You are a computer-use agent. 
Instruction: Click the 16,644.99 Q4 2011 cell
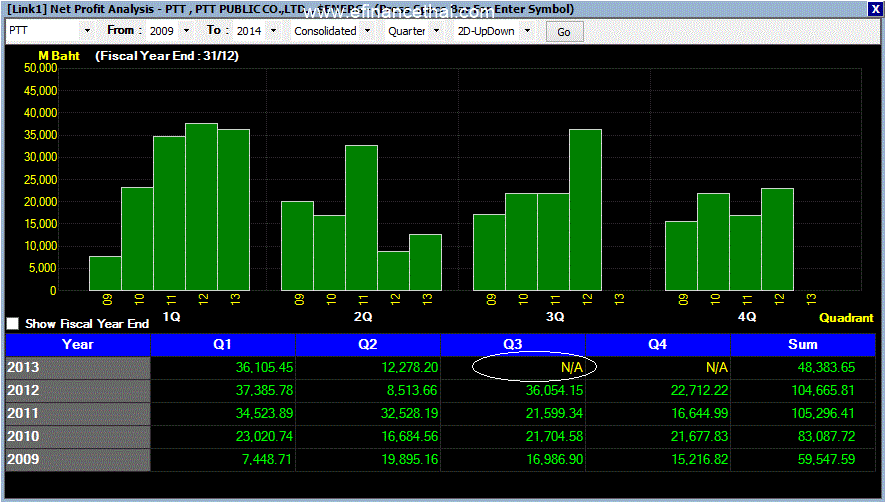(658, 414)
